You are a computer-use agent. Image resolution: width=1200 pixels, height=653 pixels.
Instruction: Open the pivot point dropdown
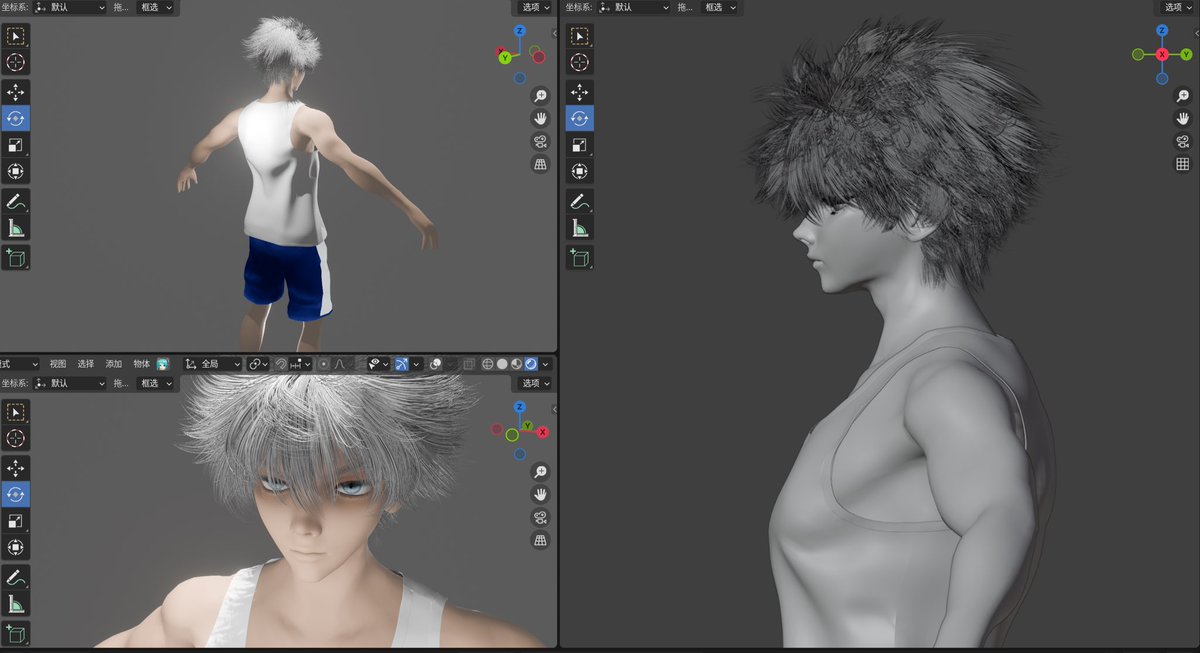click(259, 364)
